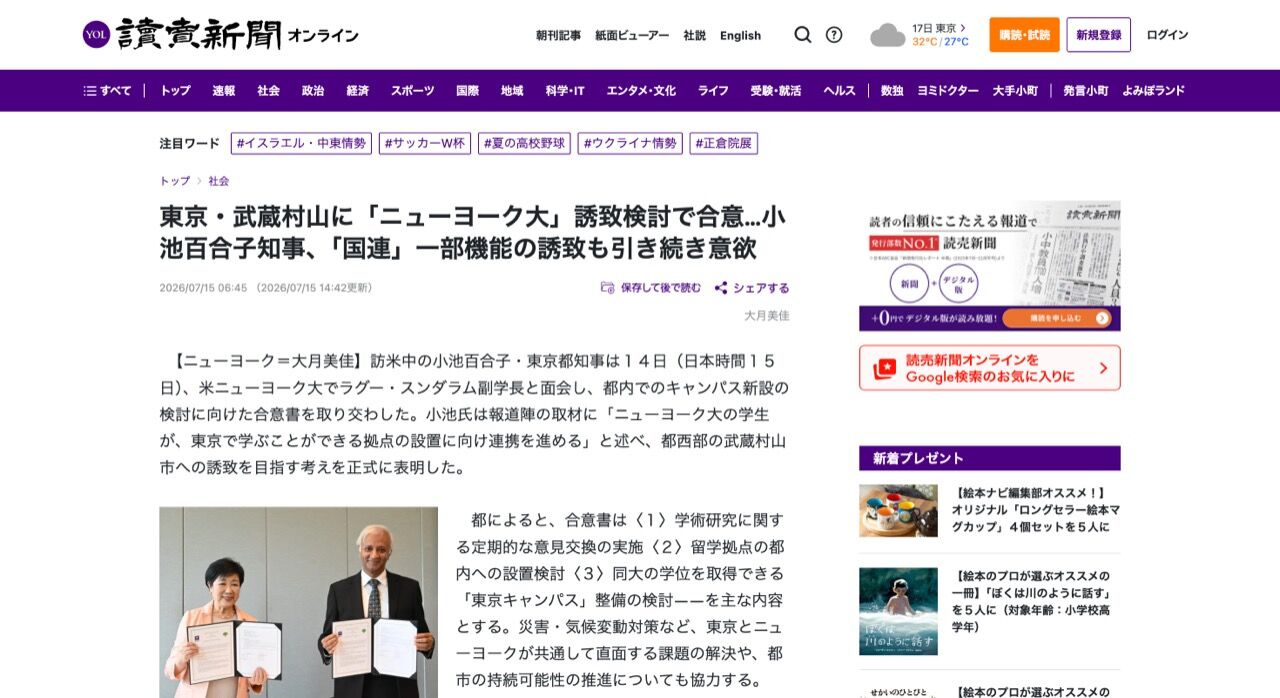Image resolution: width=1280 pixels, height=698 pixels.
Task: Select the ヘルス nav tab
Action: pos(839,91)
